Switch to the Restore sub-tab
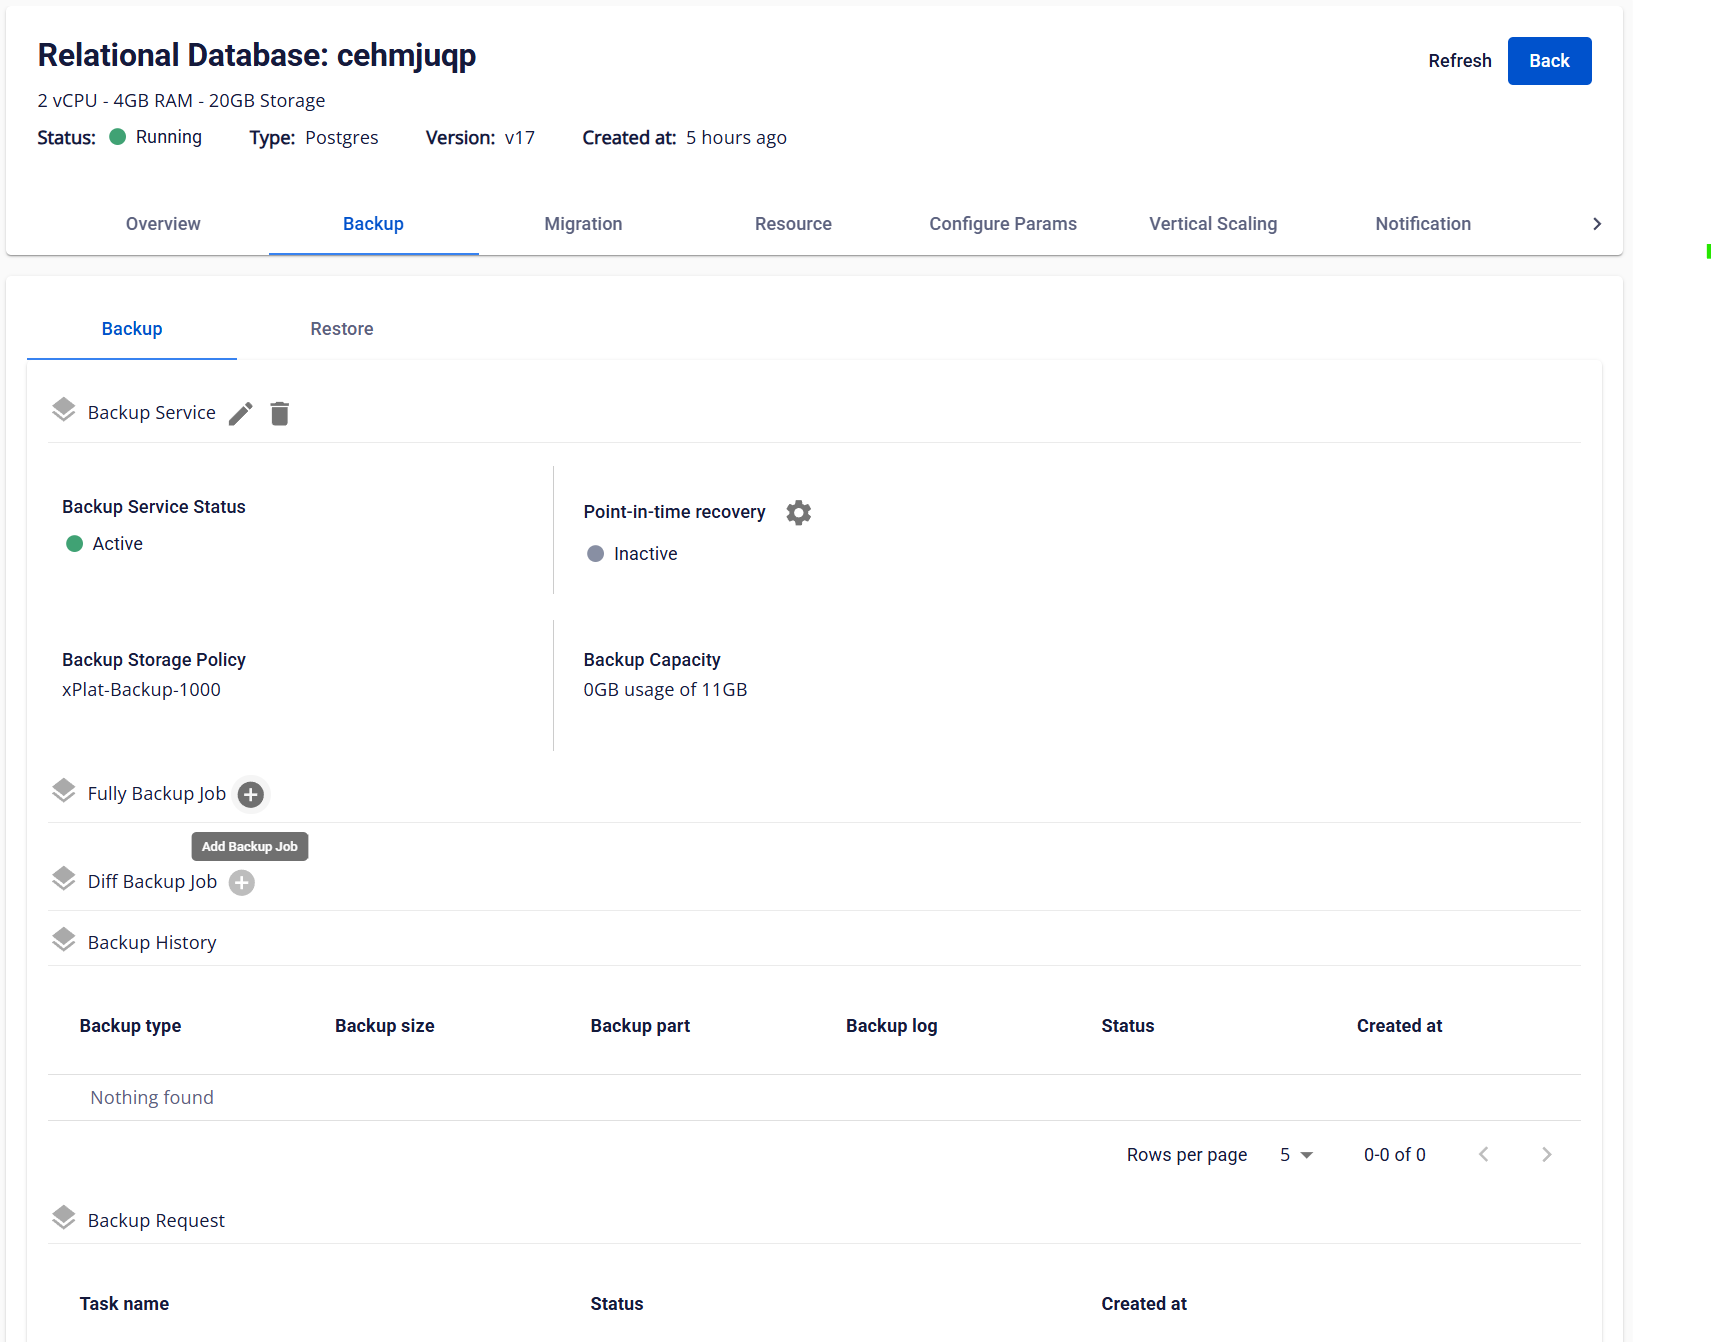The image size is (1712, 1342). pos(341,329)
